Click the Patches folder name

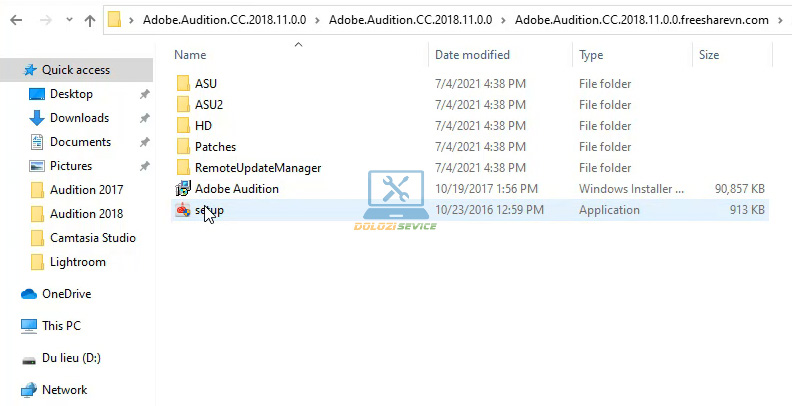pos(215,146)
